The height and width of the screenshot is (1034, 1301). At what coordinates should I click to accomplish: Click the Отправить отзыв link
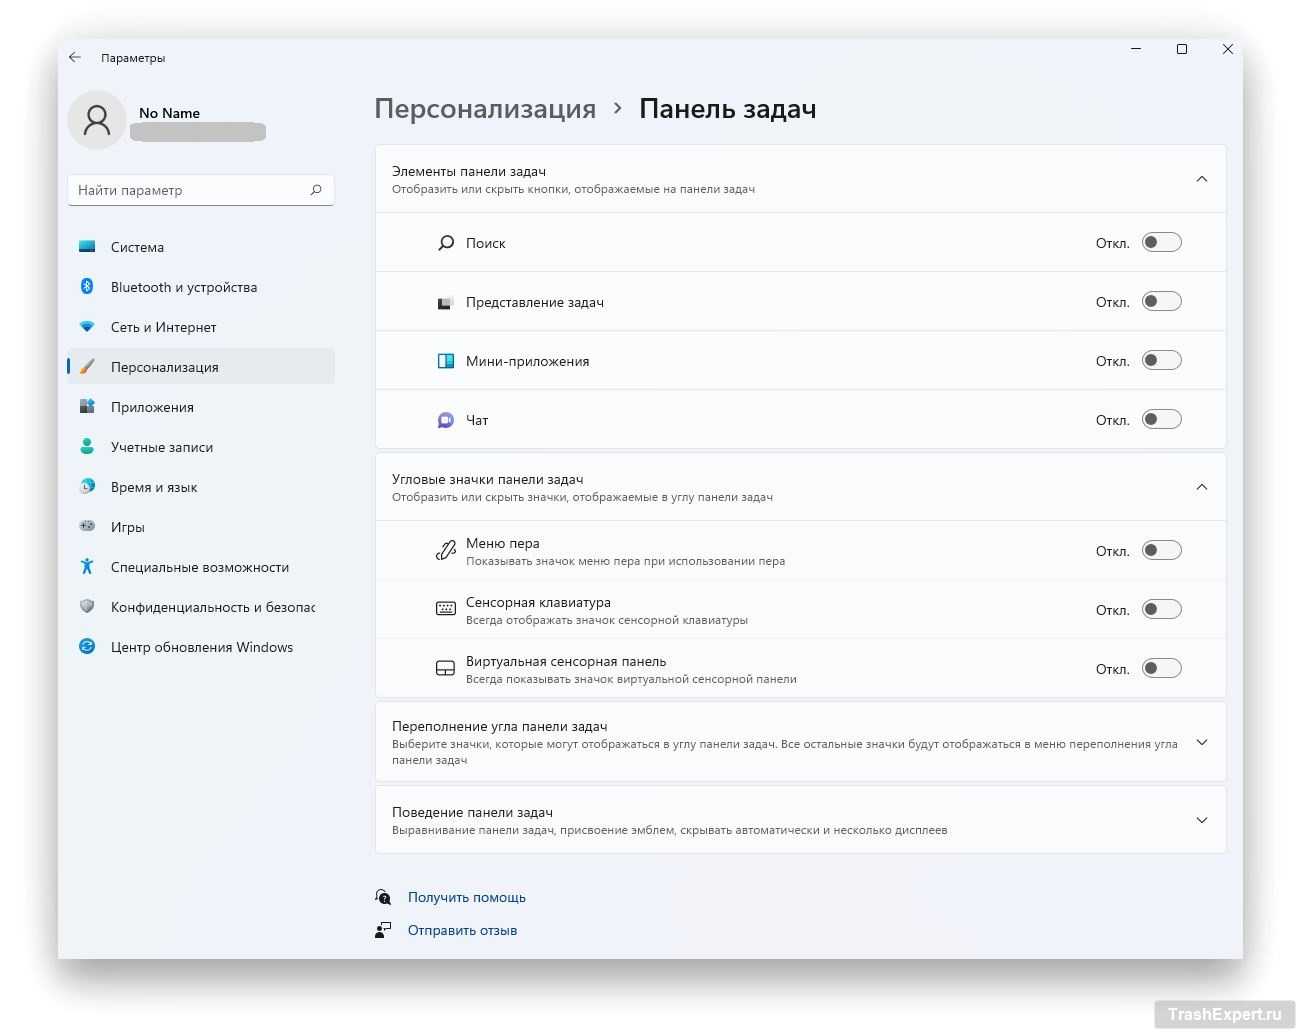tap(462, 930)
